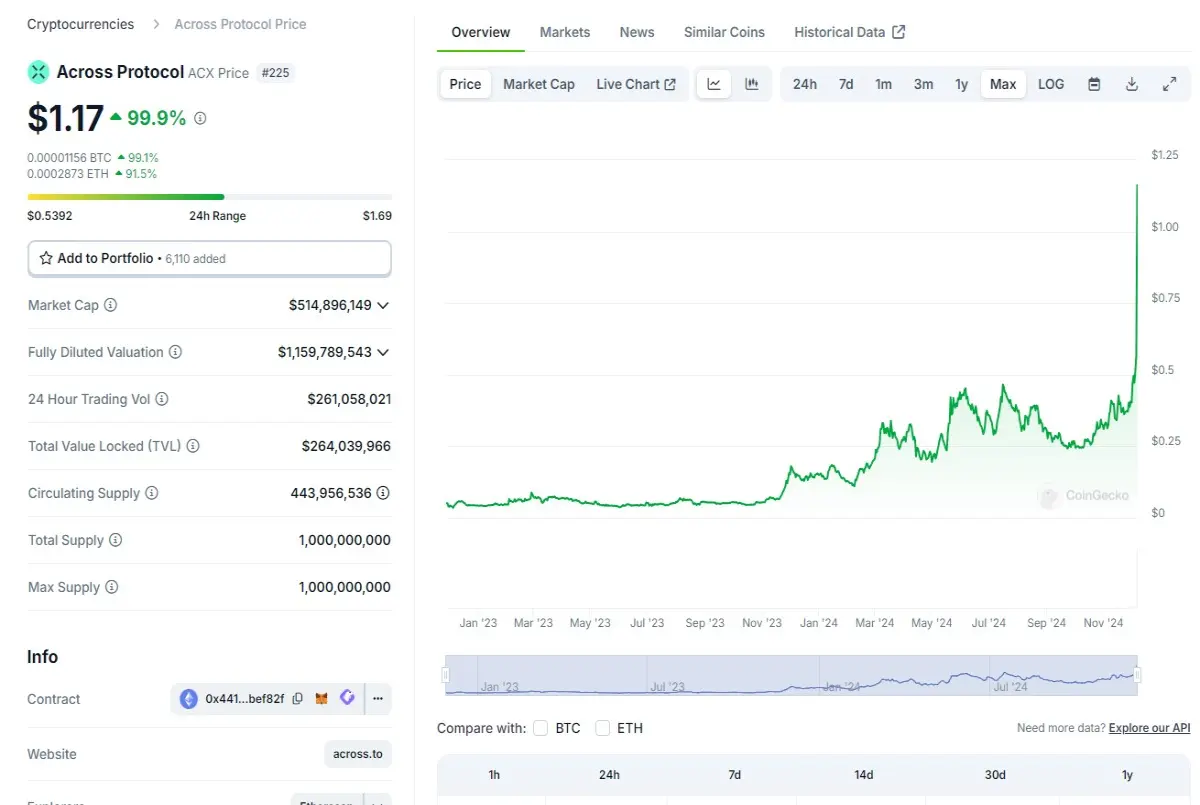Add token to MetaMask fox icon

322,699
